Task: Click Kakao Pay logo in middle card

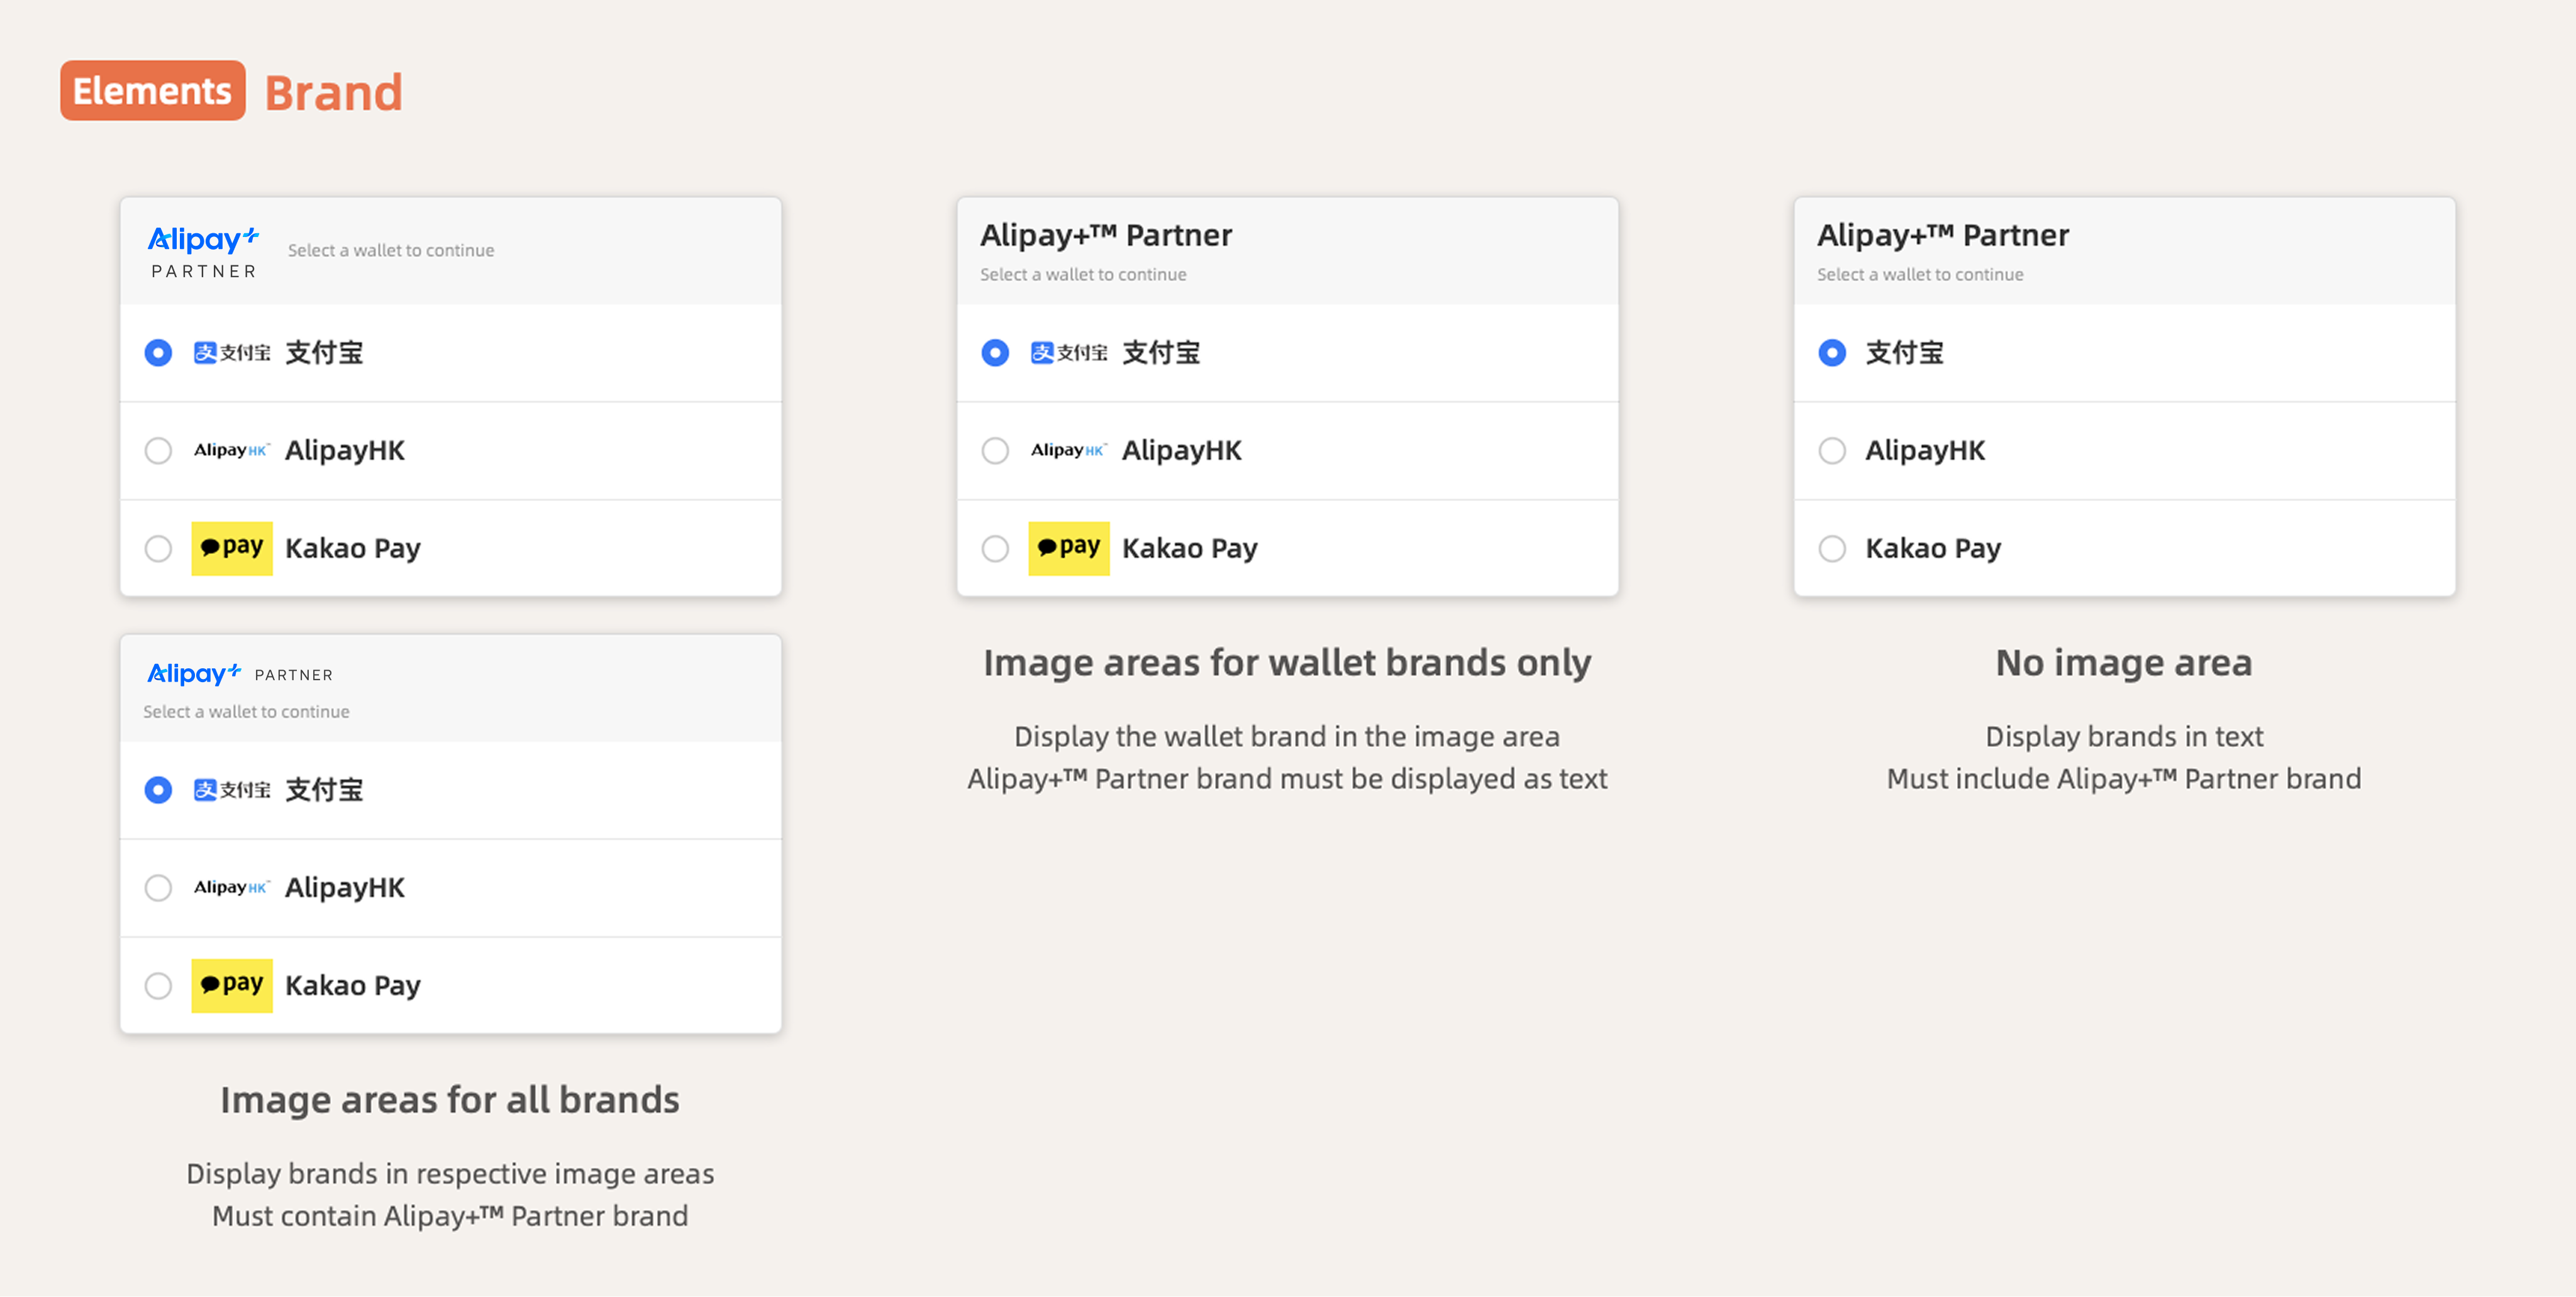Action: point(1068,548)
